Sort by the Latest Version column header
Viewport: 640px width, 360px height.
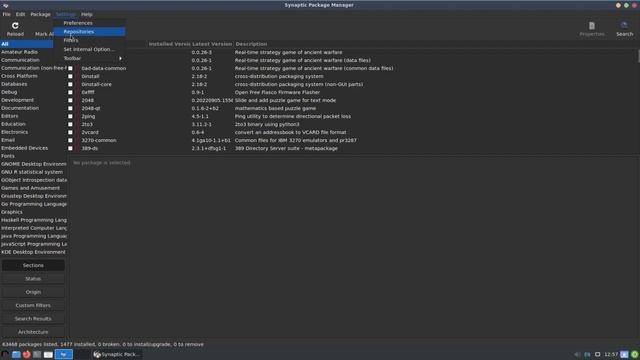[212, 44]
